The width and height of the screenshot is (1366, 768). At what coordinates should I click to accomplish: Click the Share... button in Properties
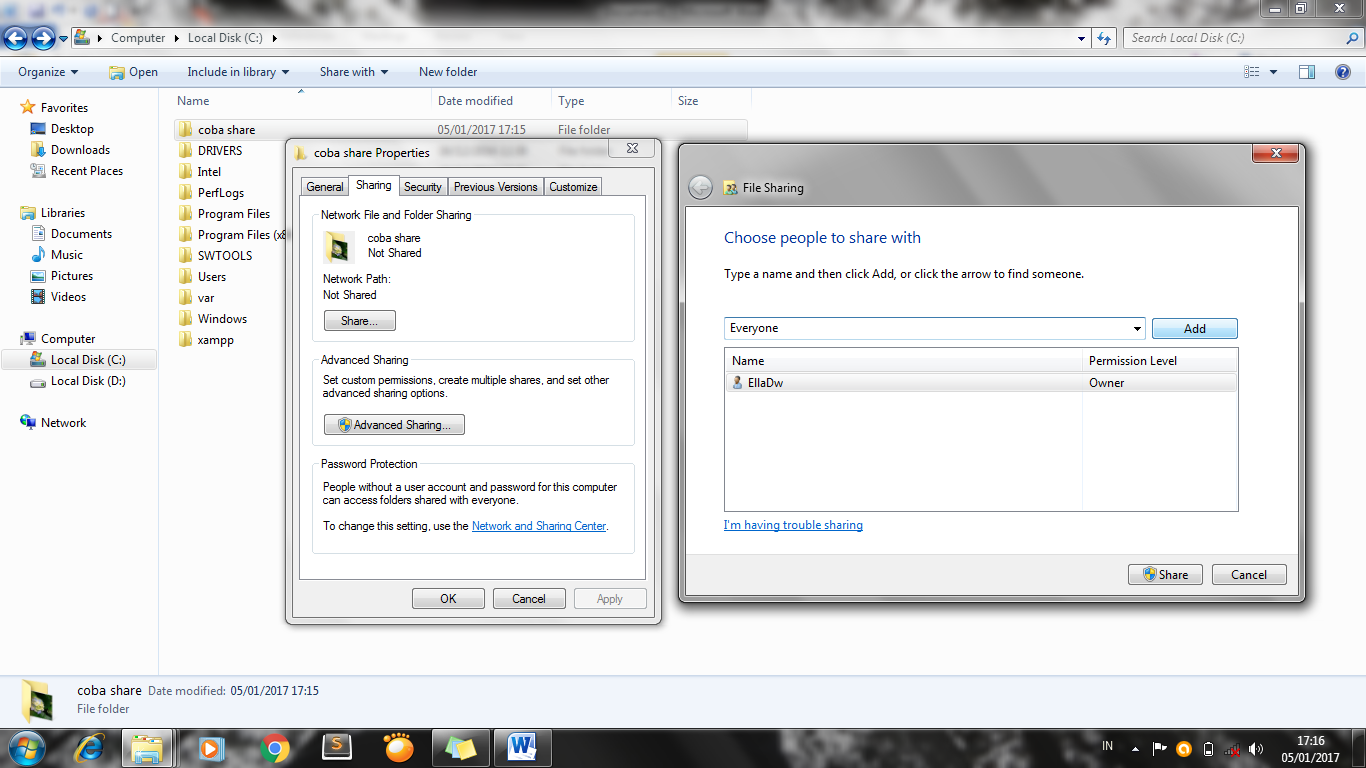(x=360, y=321)
